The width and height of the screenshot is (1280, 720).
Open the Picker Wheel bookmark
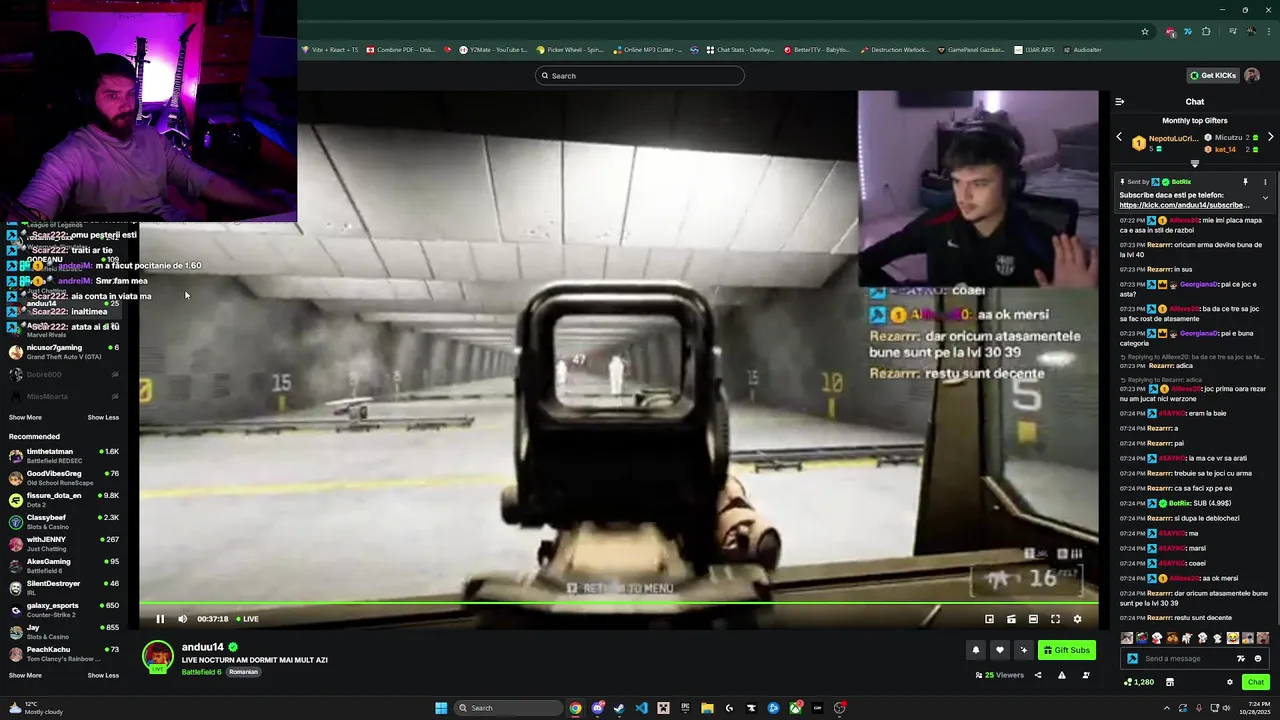coord(570,49)
